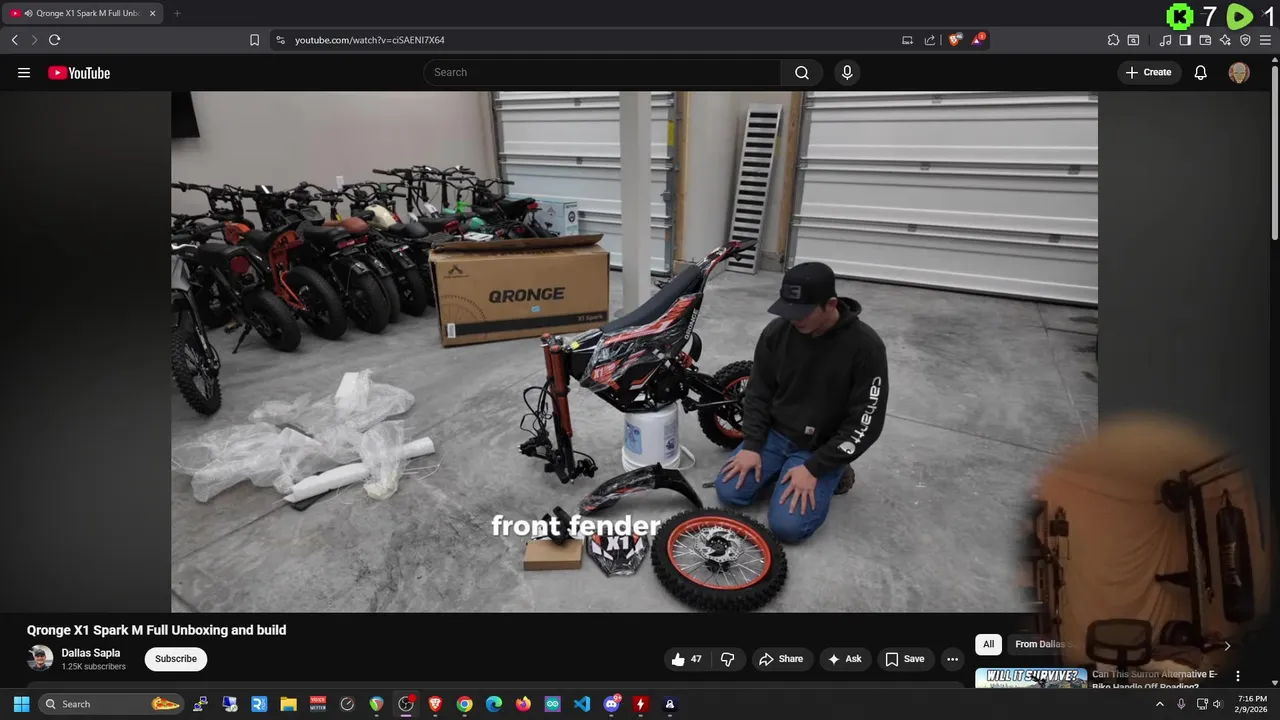Open Dallas Sapla channel avatar
The height and width of the screenshot is (720, 1280).
[40, 659]
